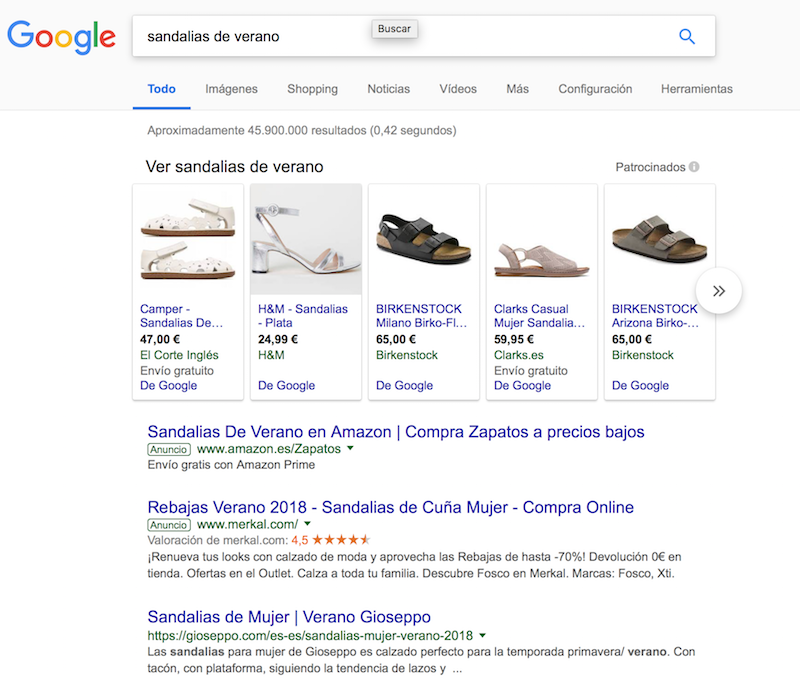800x688 pixels.
Task: Open Rebajas Verano 2018 Sandalias de Cuña result
Action: 391,507
